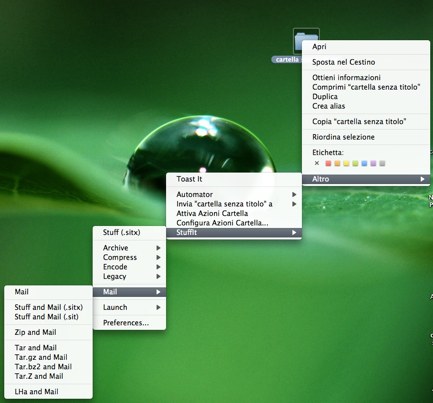Select Tar.Z and Mail
The image size is (433, 403).
pyautogui.click(x=49, y=376)
